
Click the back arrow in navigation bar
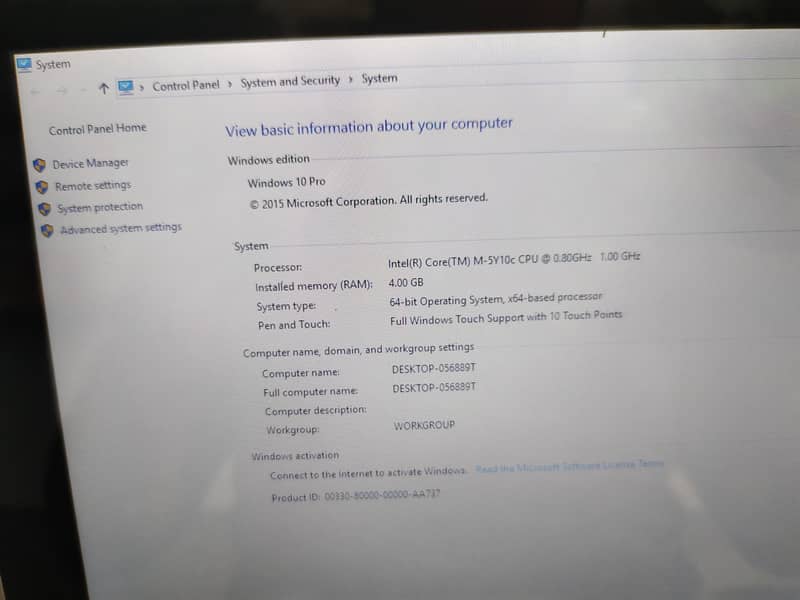(35, 91)
